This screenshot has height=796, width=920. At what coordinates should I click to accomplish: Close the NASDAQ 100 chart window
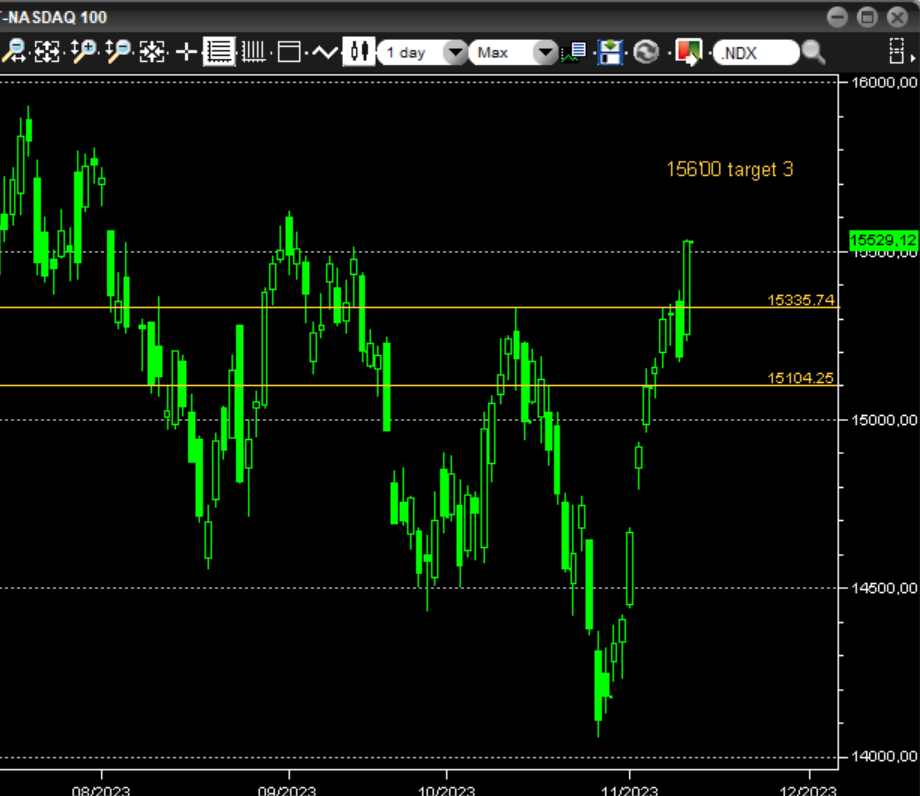click(x=897, y=16)
